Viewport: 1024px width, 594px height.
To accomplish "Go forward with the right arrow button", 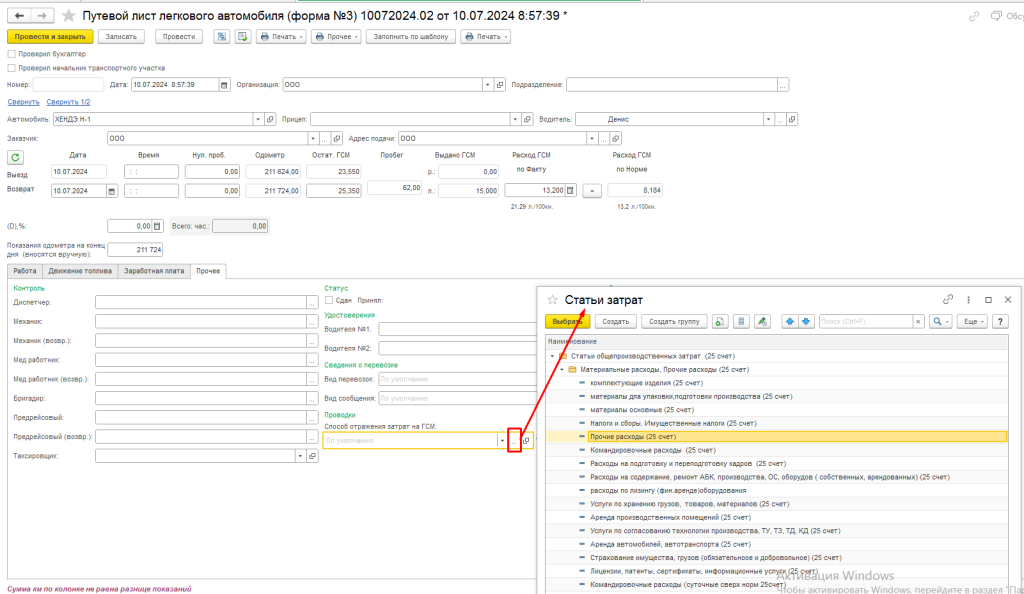I will tap(42, 16).
